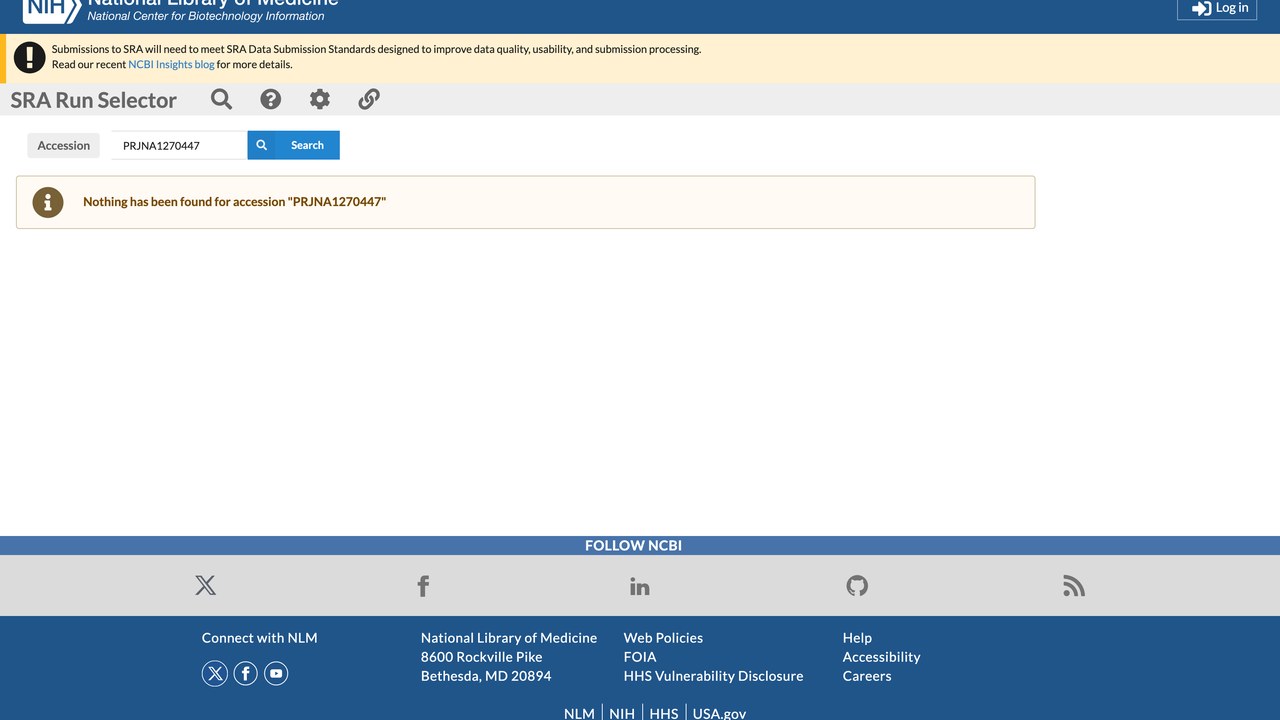The height and width of the screenshot is (720, 1280).
Task: Open the NCBI Insights blog link
Action: tap(171, 65)
